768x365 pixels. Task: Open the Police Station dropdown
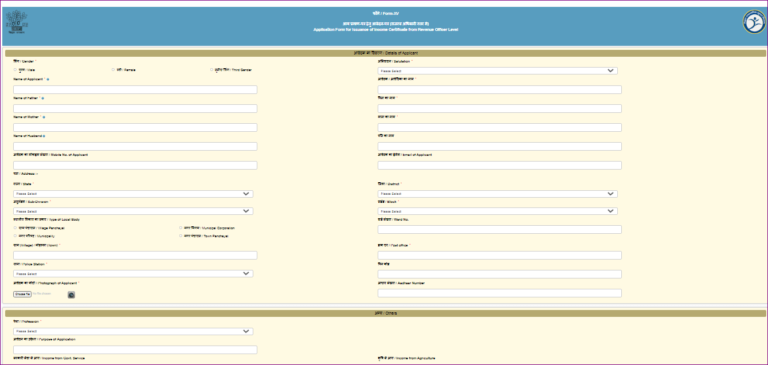pos(133,274)
